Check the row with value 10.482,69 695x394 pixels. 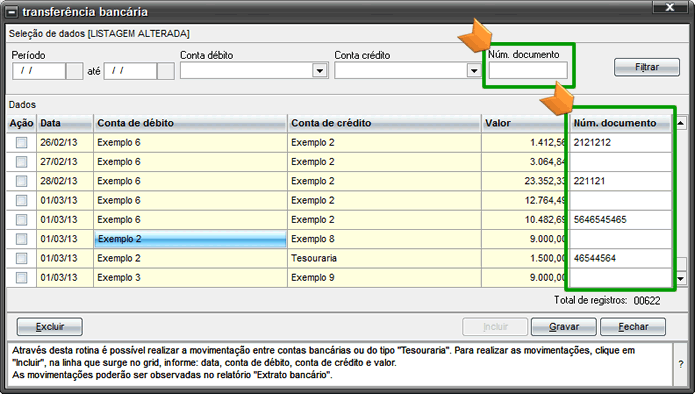click(21, 220)
